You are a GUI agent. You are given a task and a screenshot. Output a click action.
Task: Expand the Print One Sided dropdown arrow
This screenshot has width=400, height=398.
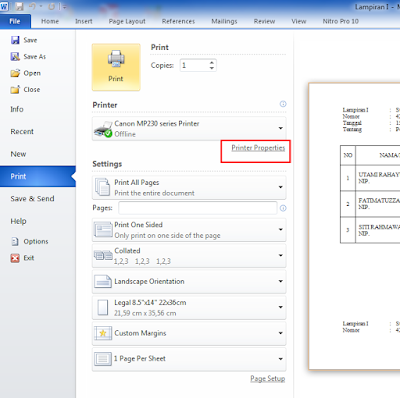(281, 230)
